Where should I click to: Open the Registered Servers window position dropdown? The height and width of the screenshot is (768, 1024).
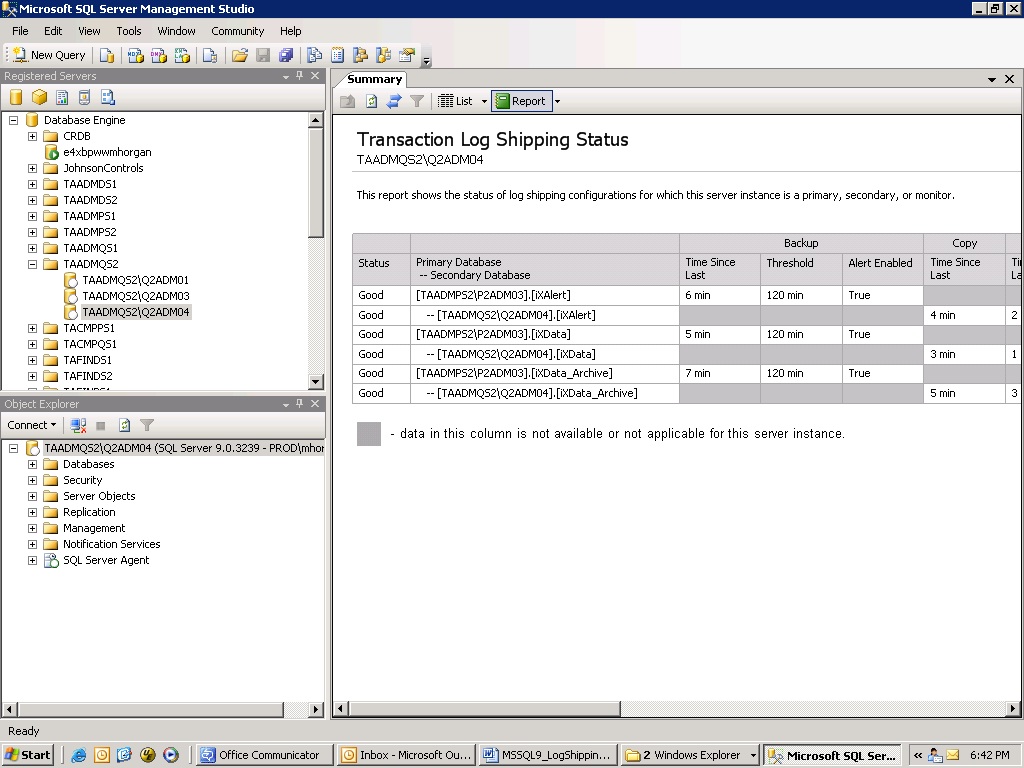click(285, 76)
